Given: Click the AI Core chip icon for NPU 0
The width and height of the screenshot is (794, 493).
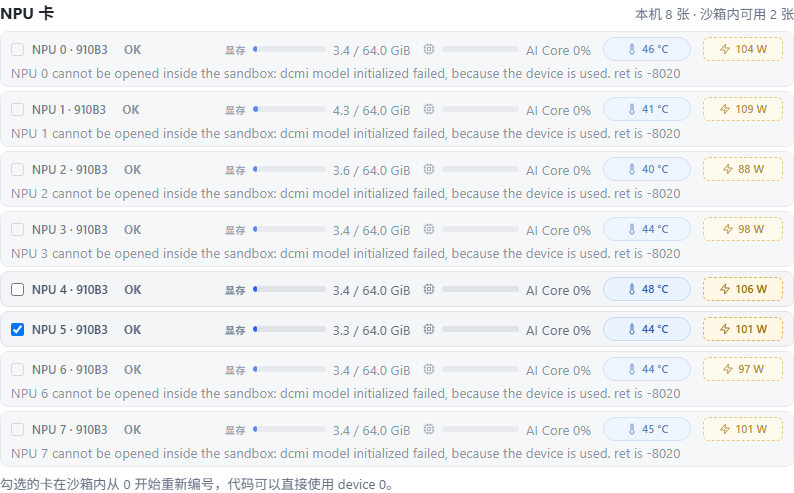Looking at the screenshot, I should (429, 49).
